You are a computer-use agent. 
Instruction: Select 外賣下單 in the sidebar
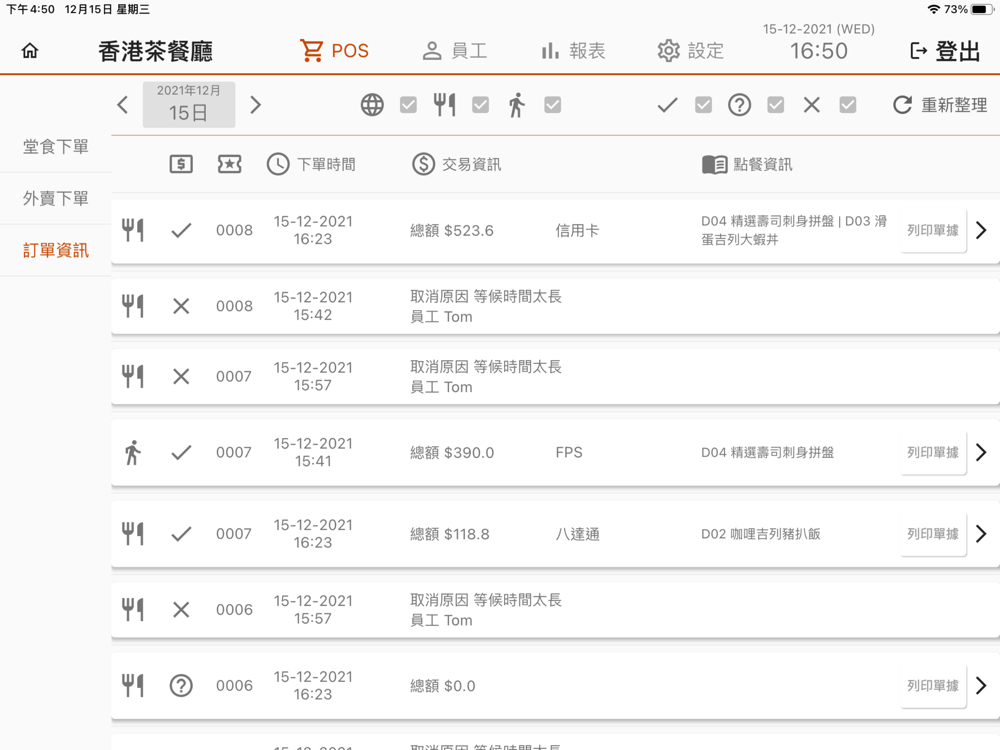pos(55,198)
